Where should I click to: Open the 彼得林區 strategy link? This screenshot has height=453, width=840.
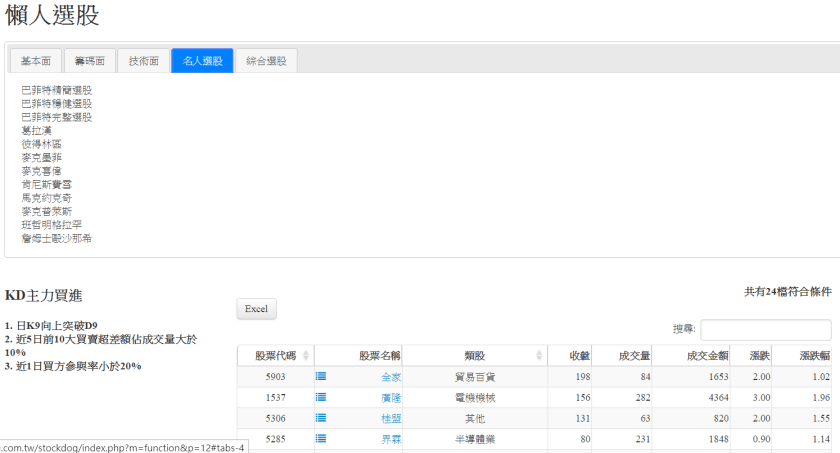coord(41,144)
